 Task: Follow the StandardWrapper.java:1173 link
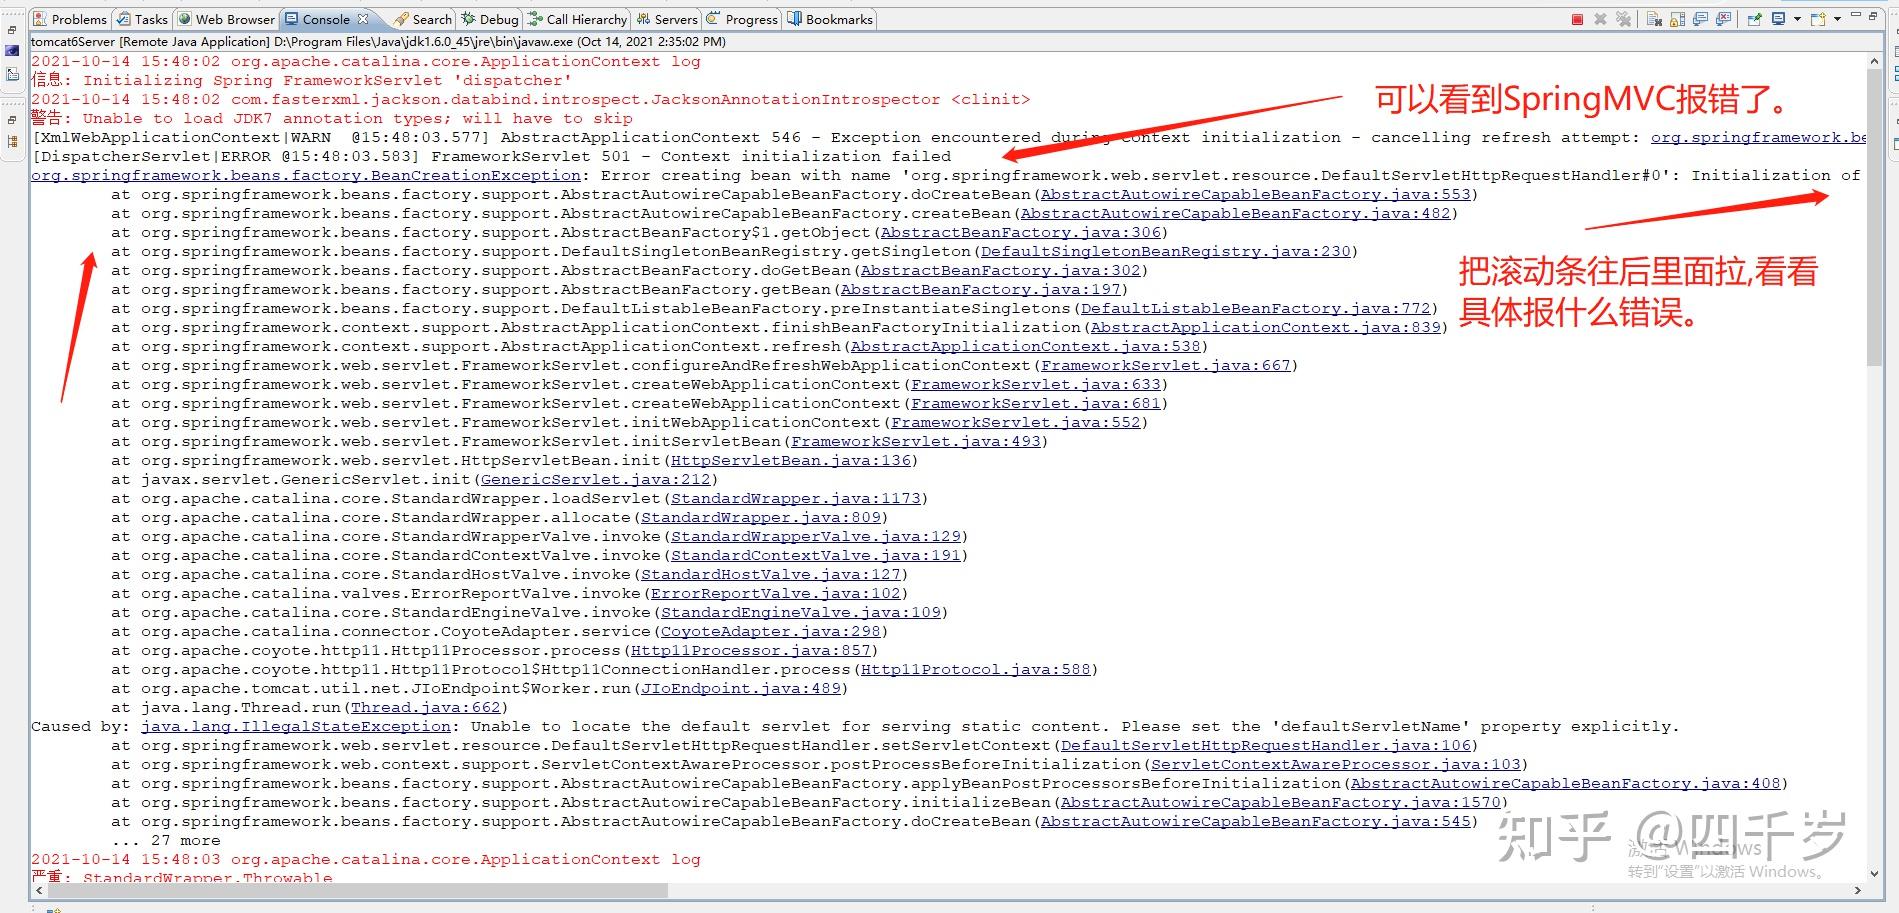click(x=796, y=498)
